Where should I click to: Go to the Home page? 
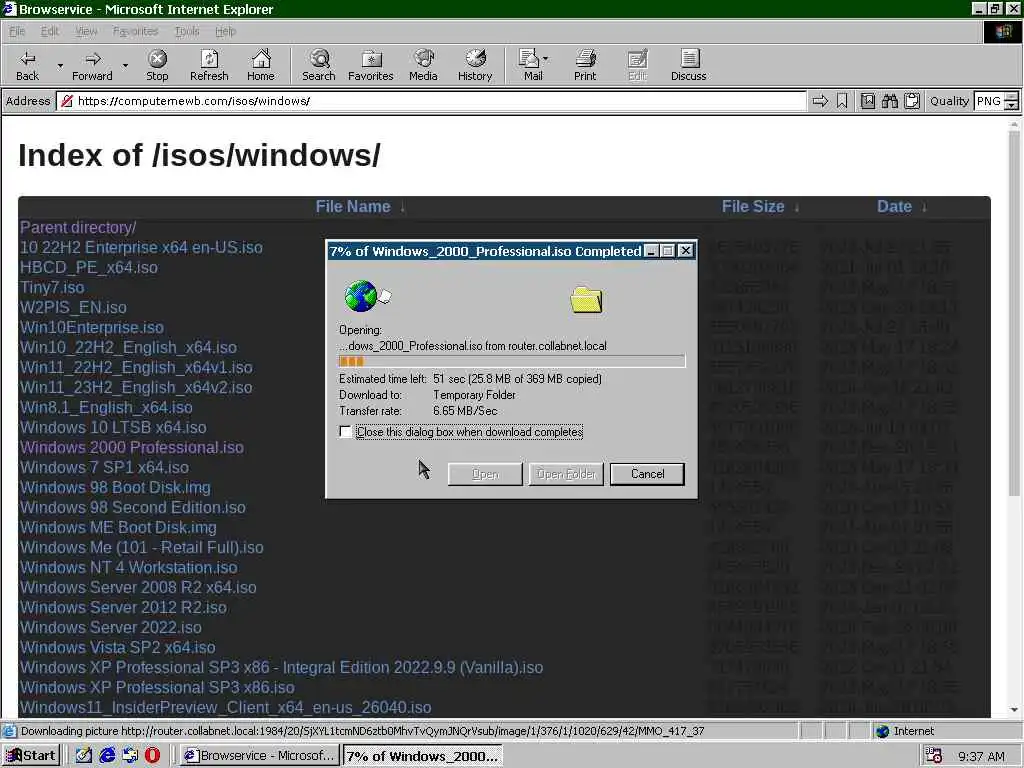261,65
